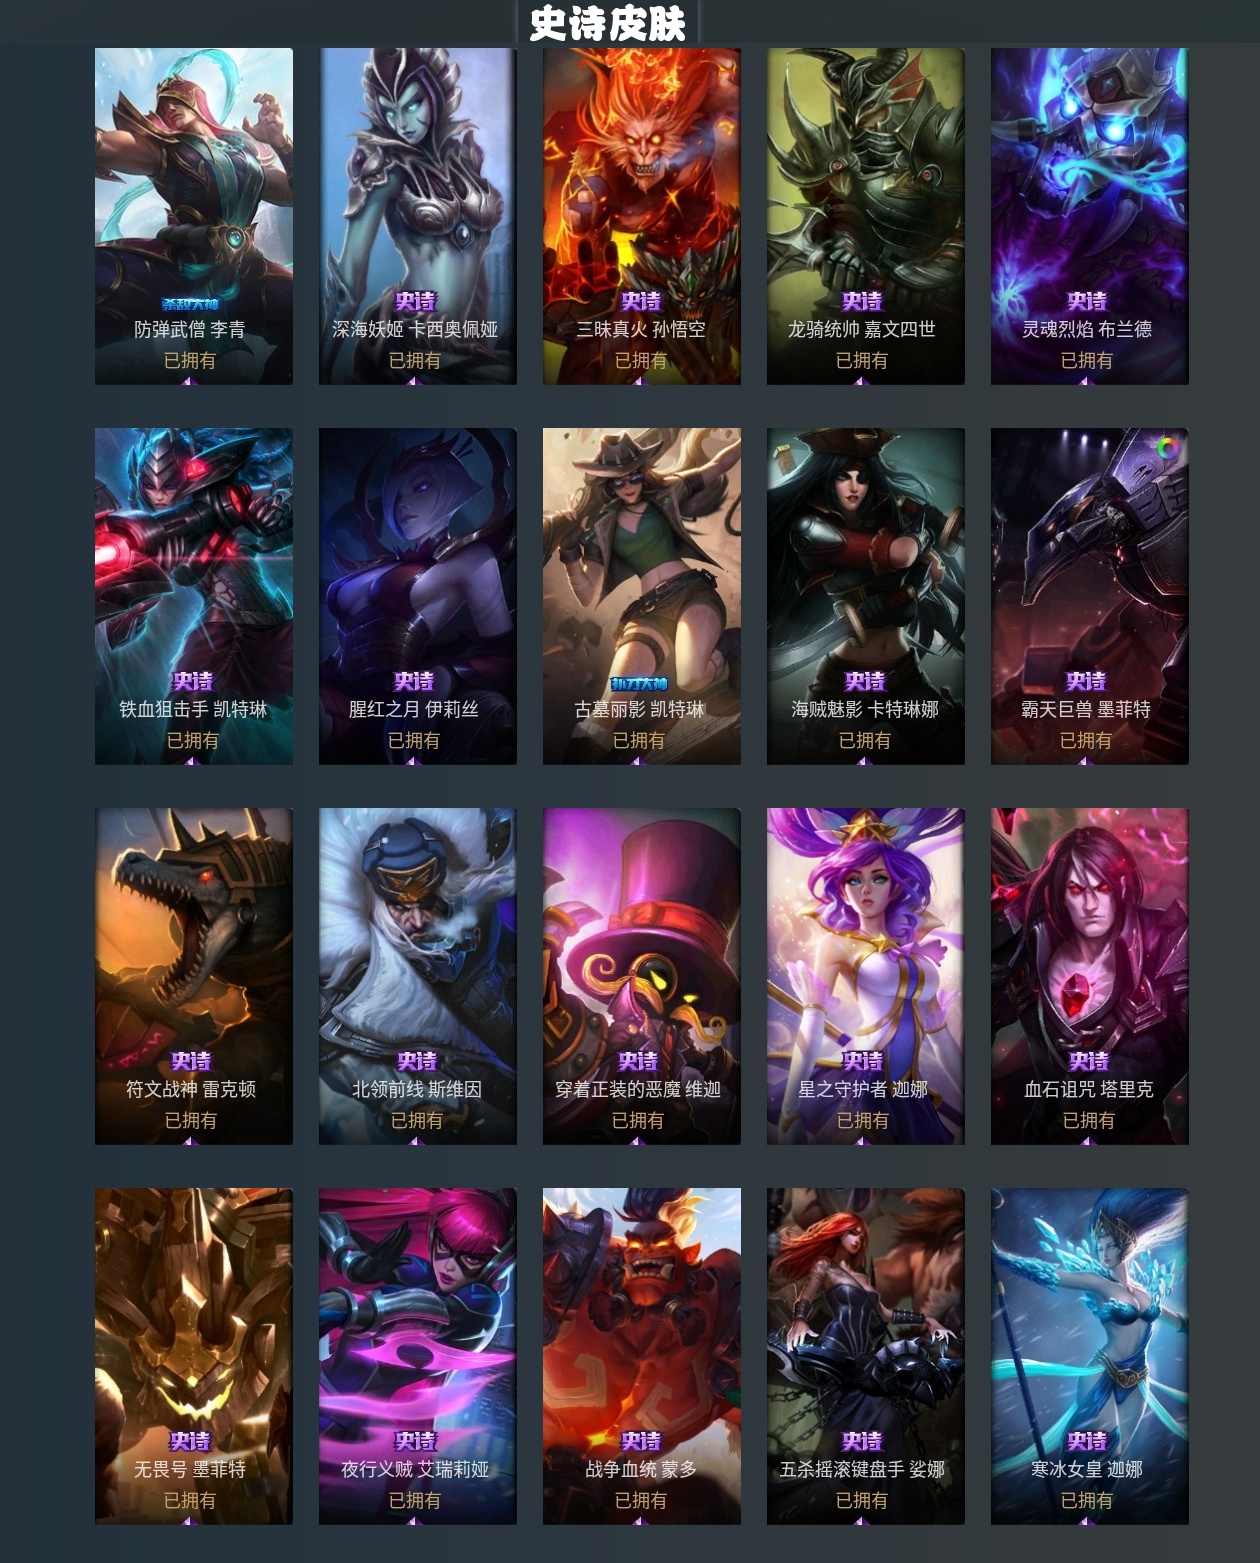Click the chroma wheel icon on 霸天巨兽 墨菲特
Image resolution: width=1260 pixels, height=1563 pixels.
[x=1166, y=449]
